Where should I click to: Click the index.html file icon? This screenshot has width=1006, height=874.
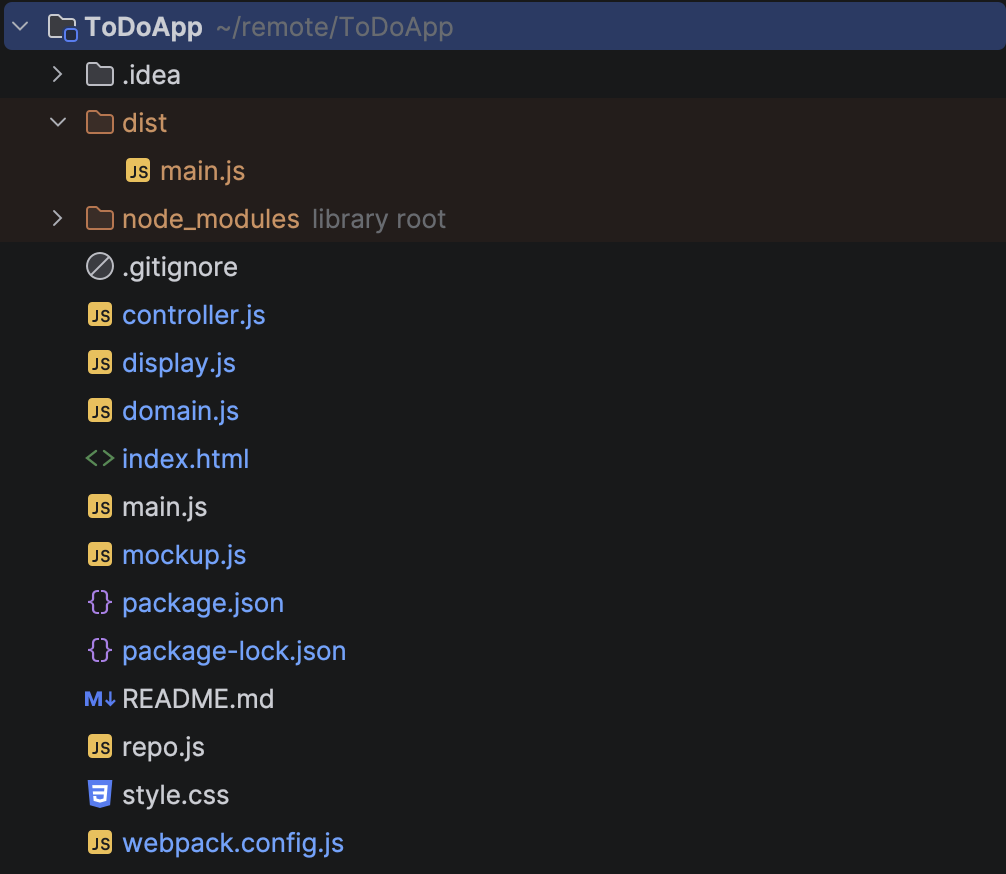99,459
